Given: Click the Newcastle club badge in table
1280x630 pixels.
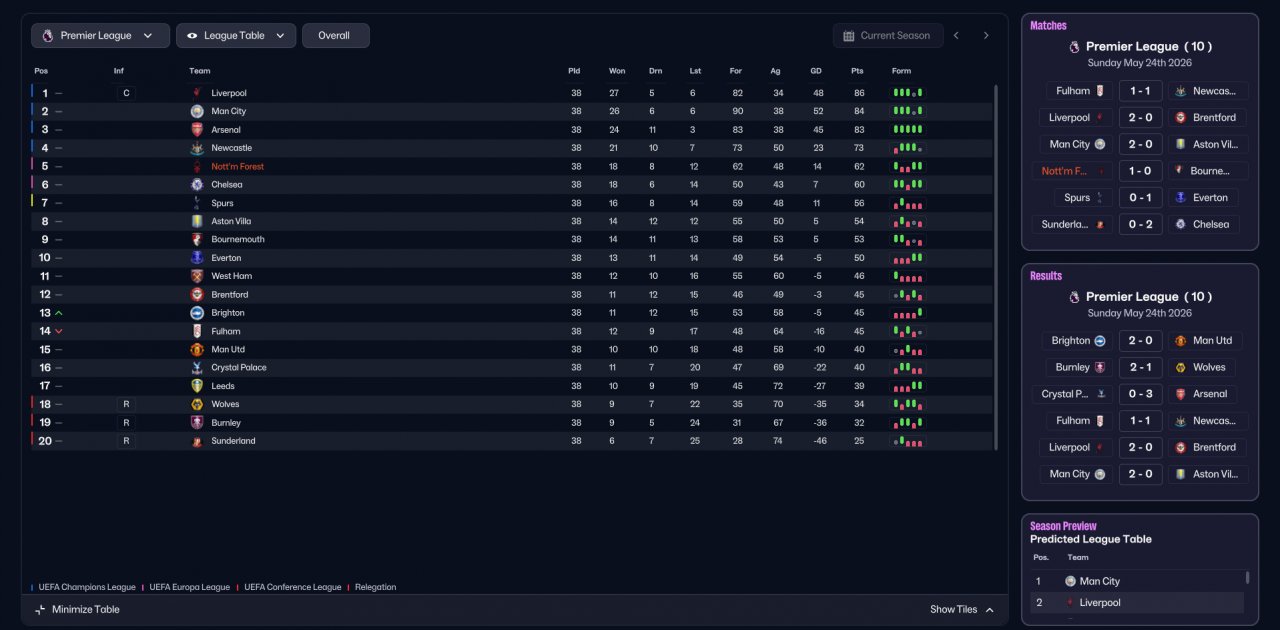Looking at the screenshot, I should point(197,148).
